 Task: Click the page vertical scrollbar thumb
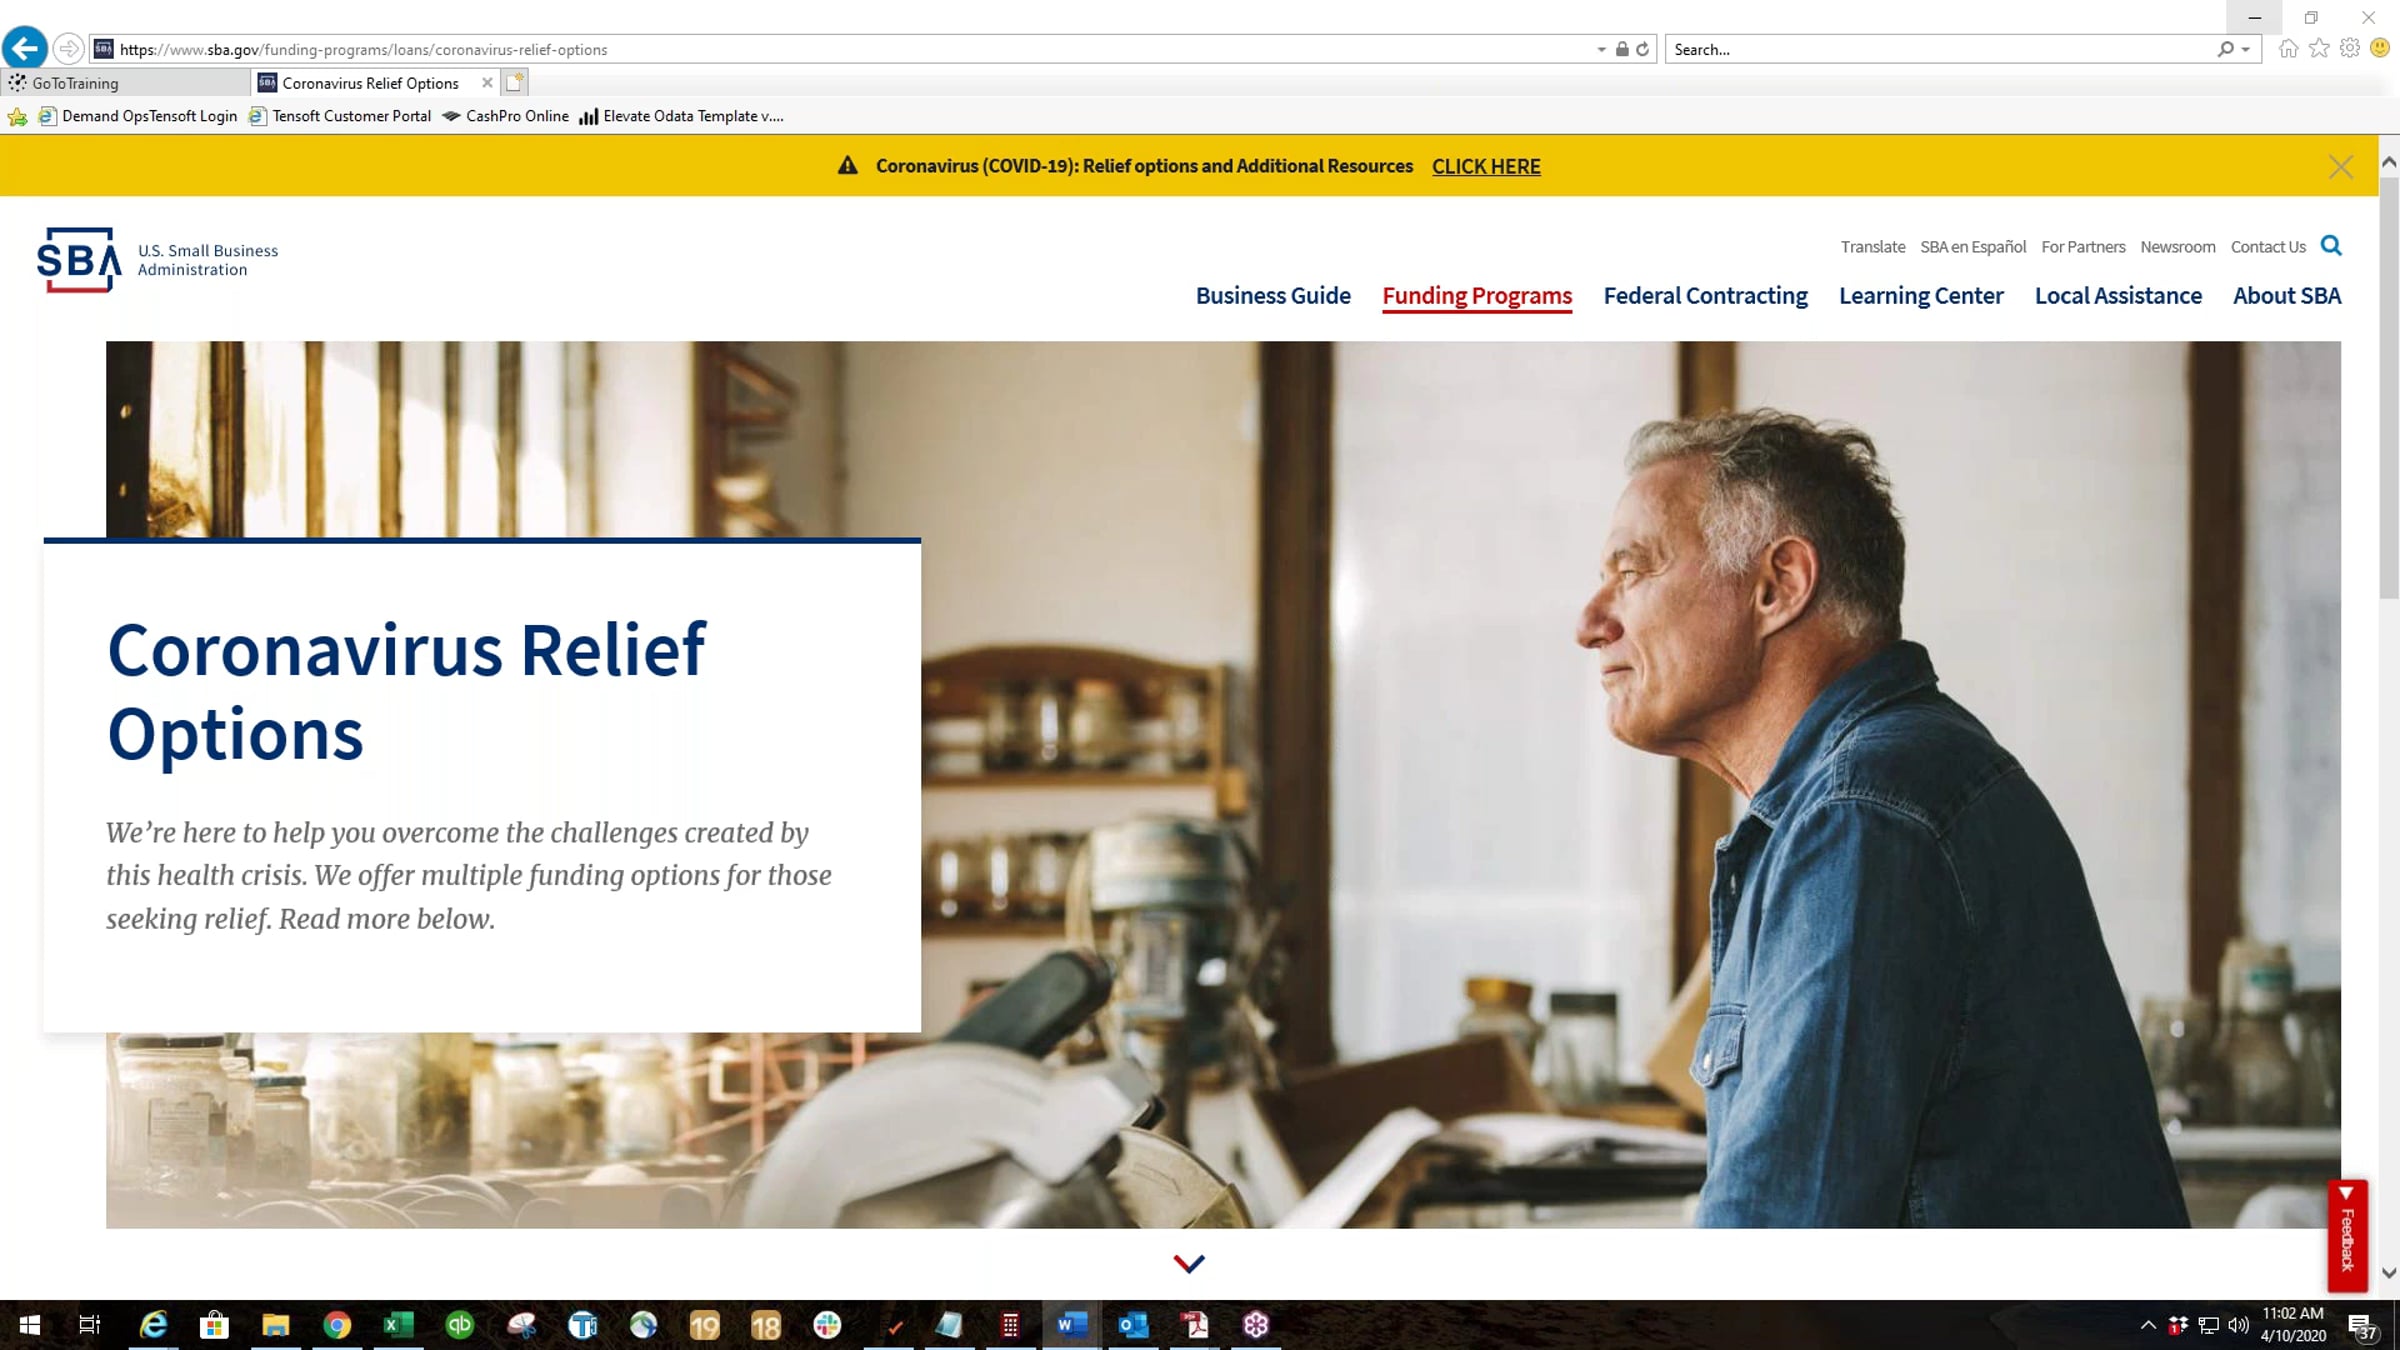(x=2389, y=388)
